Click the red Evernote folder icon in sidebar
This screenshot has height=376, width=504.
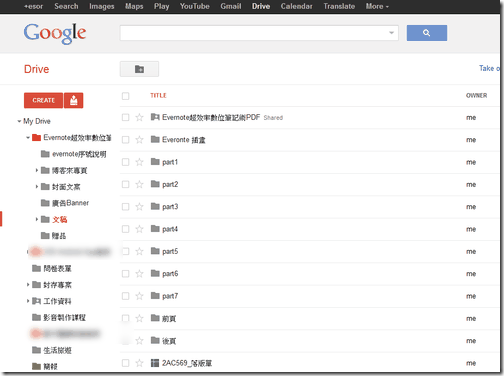pos(36,137)
